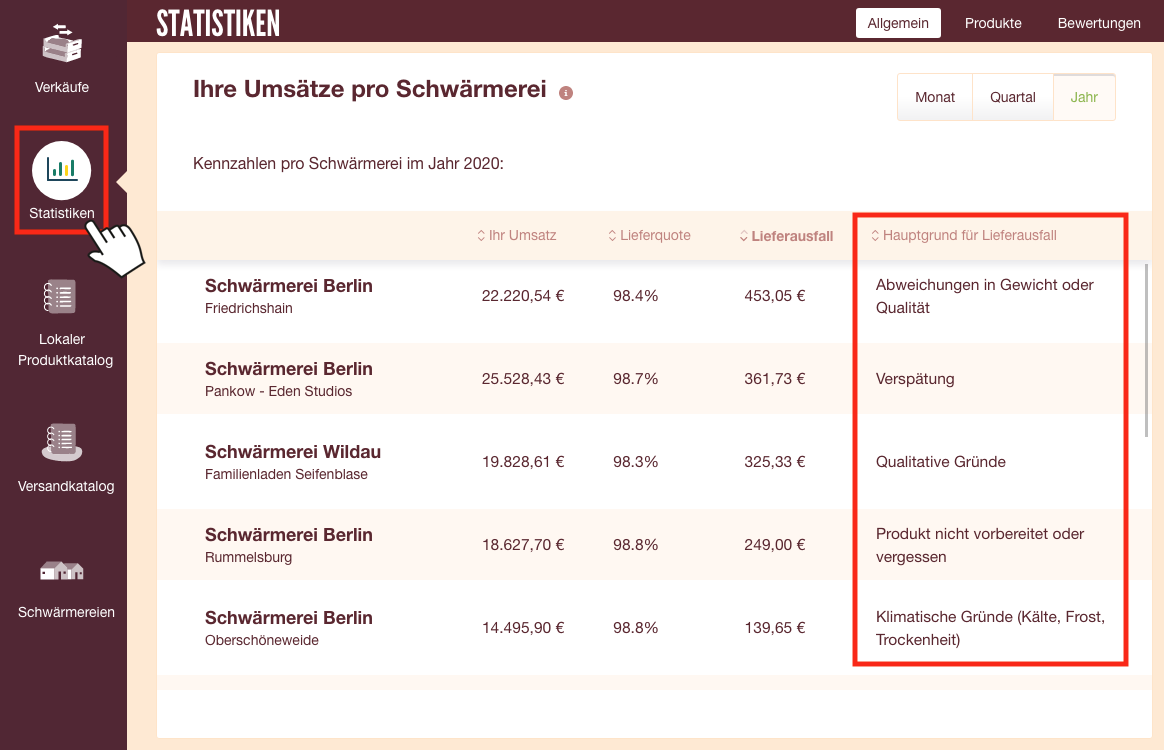Sort by Lieferquote column
This screenshot has width=1164, height=750.
650,235
